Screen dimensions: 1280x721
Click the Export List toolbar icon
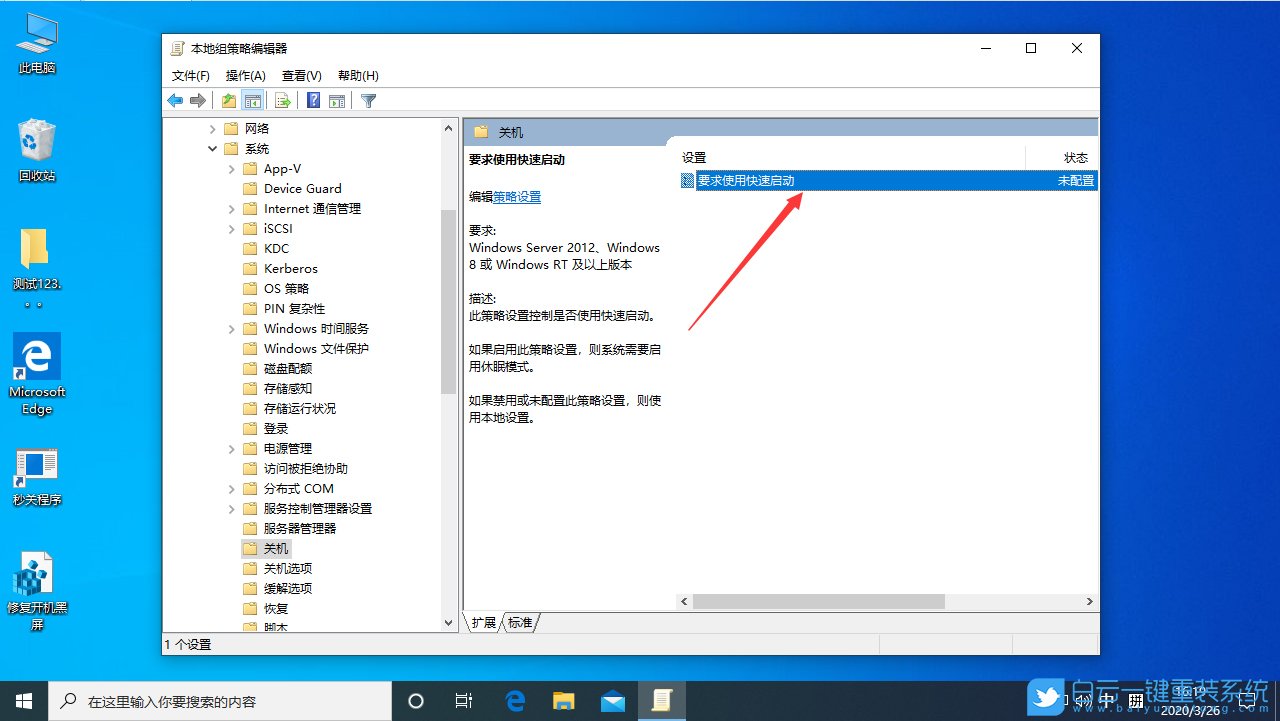(x=283, y=100)
